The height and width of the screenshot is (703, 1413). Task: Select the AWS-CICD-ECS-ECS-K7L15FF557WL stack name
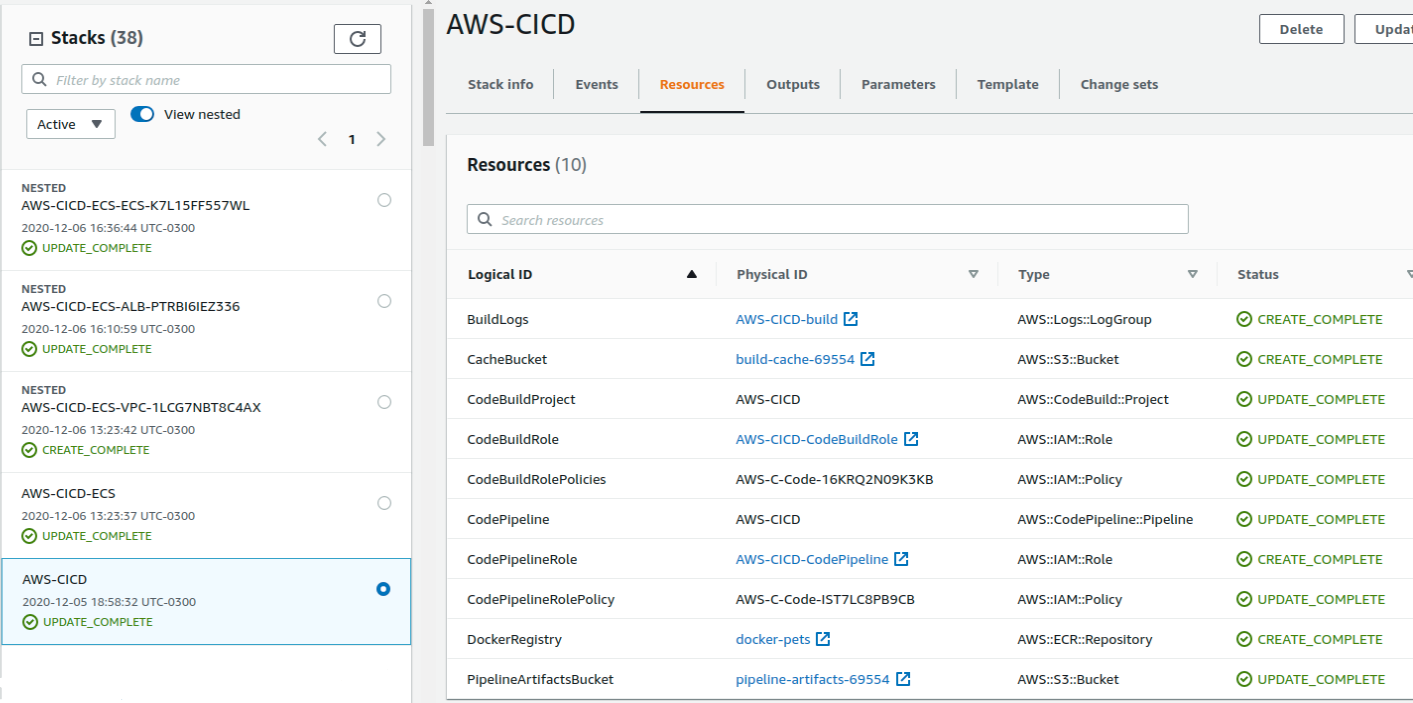click(135, 206)
